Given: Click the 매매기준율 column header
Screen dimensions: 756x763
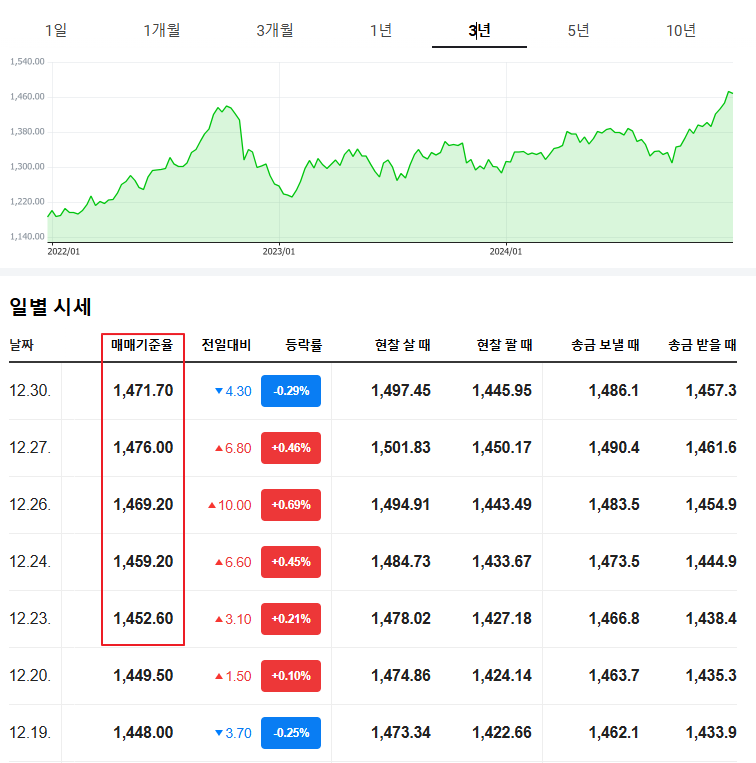Looking at the screenshot, I should pos(142,346).
